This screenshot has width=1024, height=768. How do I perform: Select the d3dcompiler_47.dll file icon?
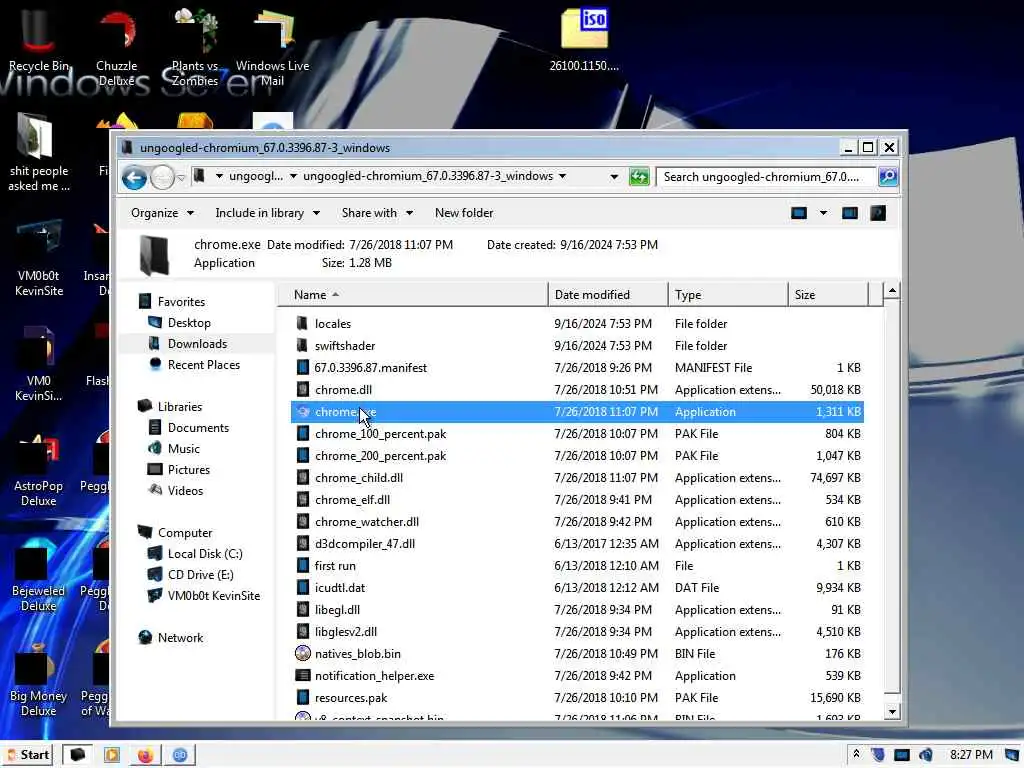[x=302, y=543]
